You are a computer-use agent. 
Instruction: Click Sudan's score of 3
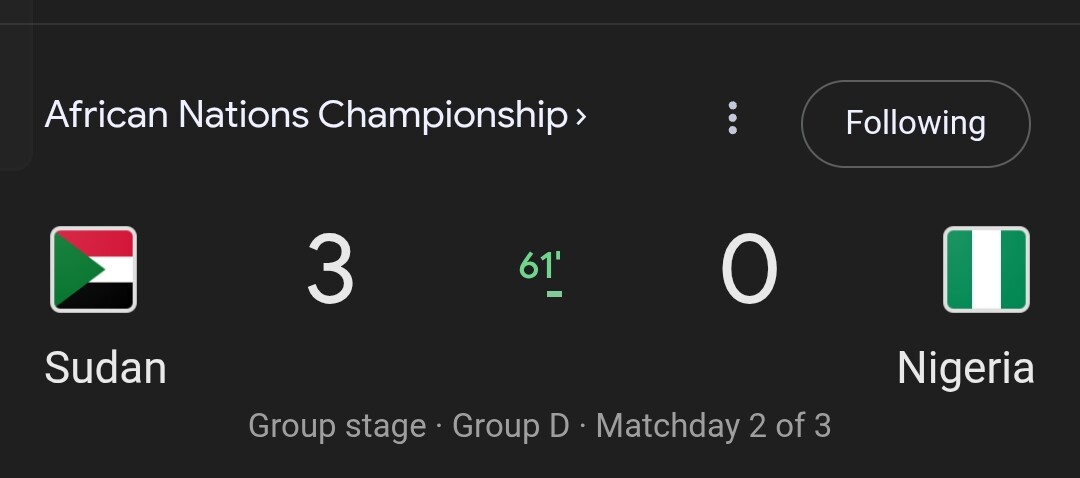point(330,269)
